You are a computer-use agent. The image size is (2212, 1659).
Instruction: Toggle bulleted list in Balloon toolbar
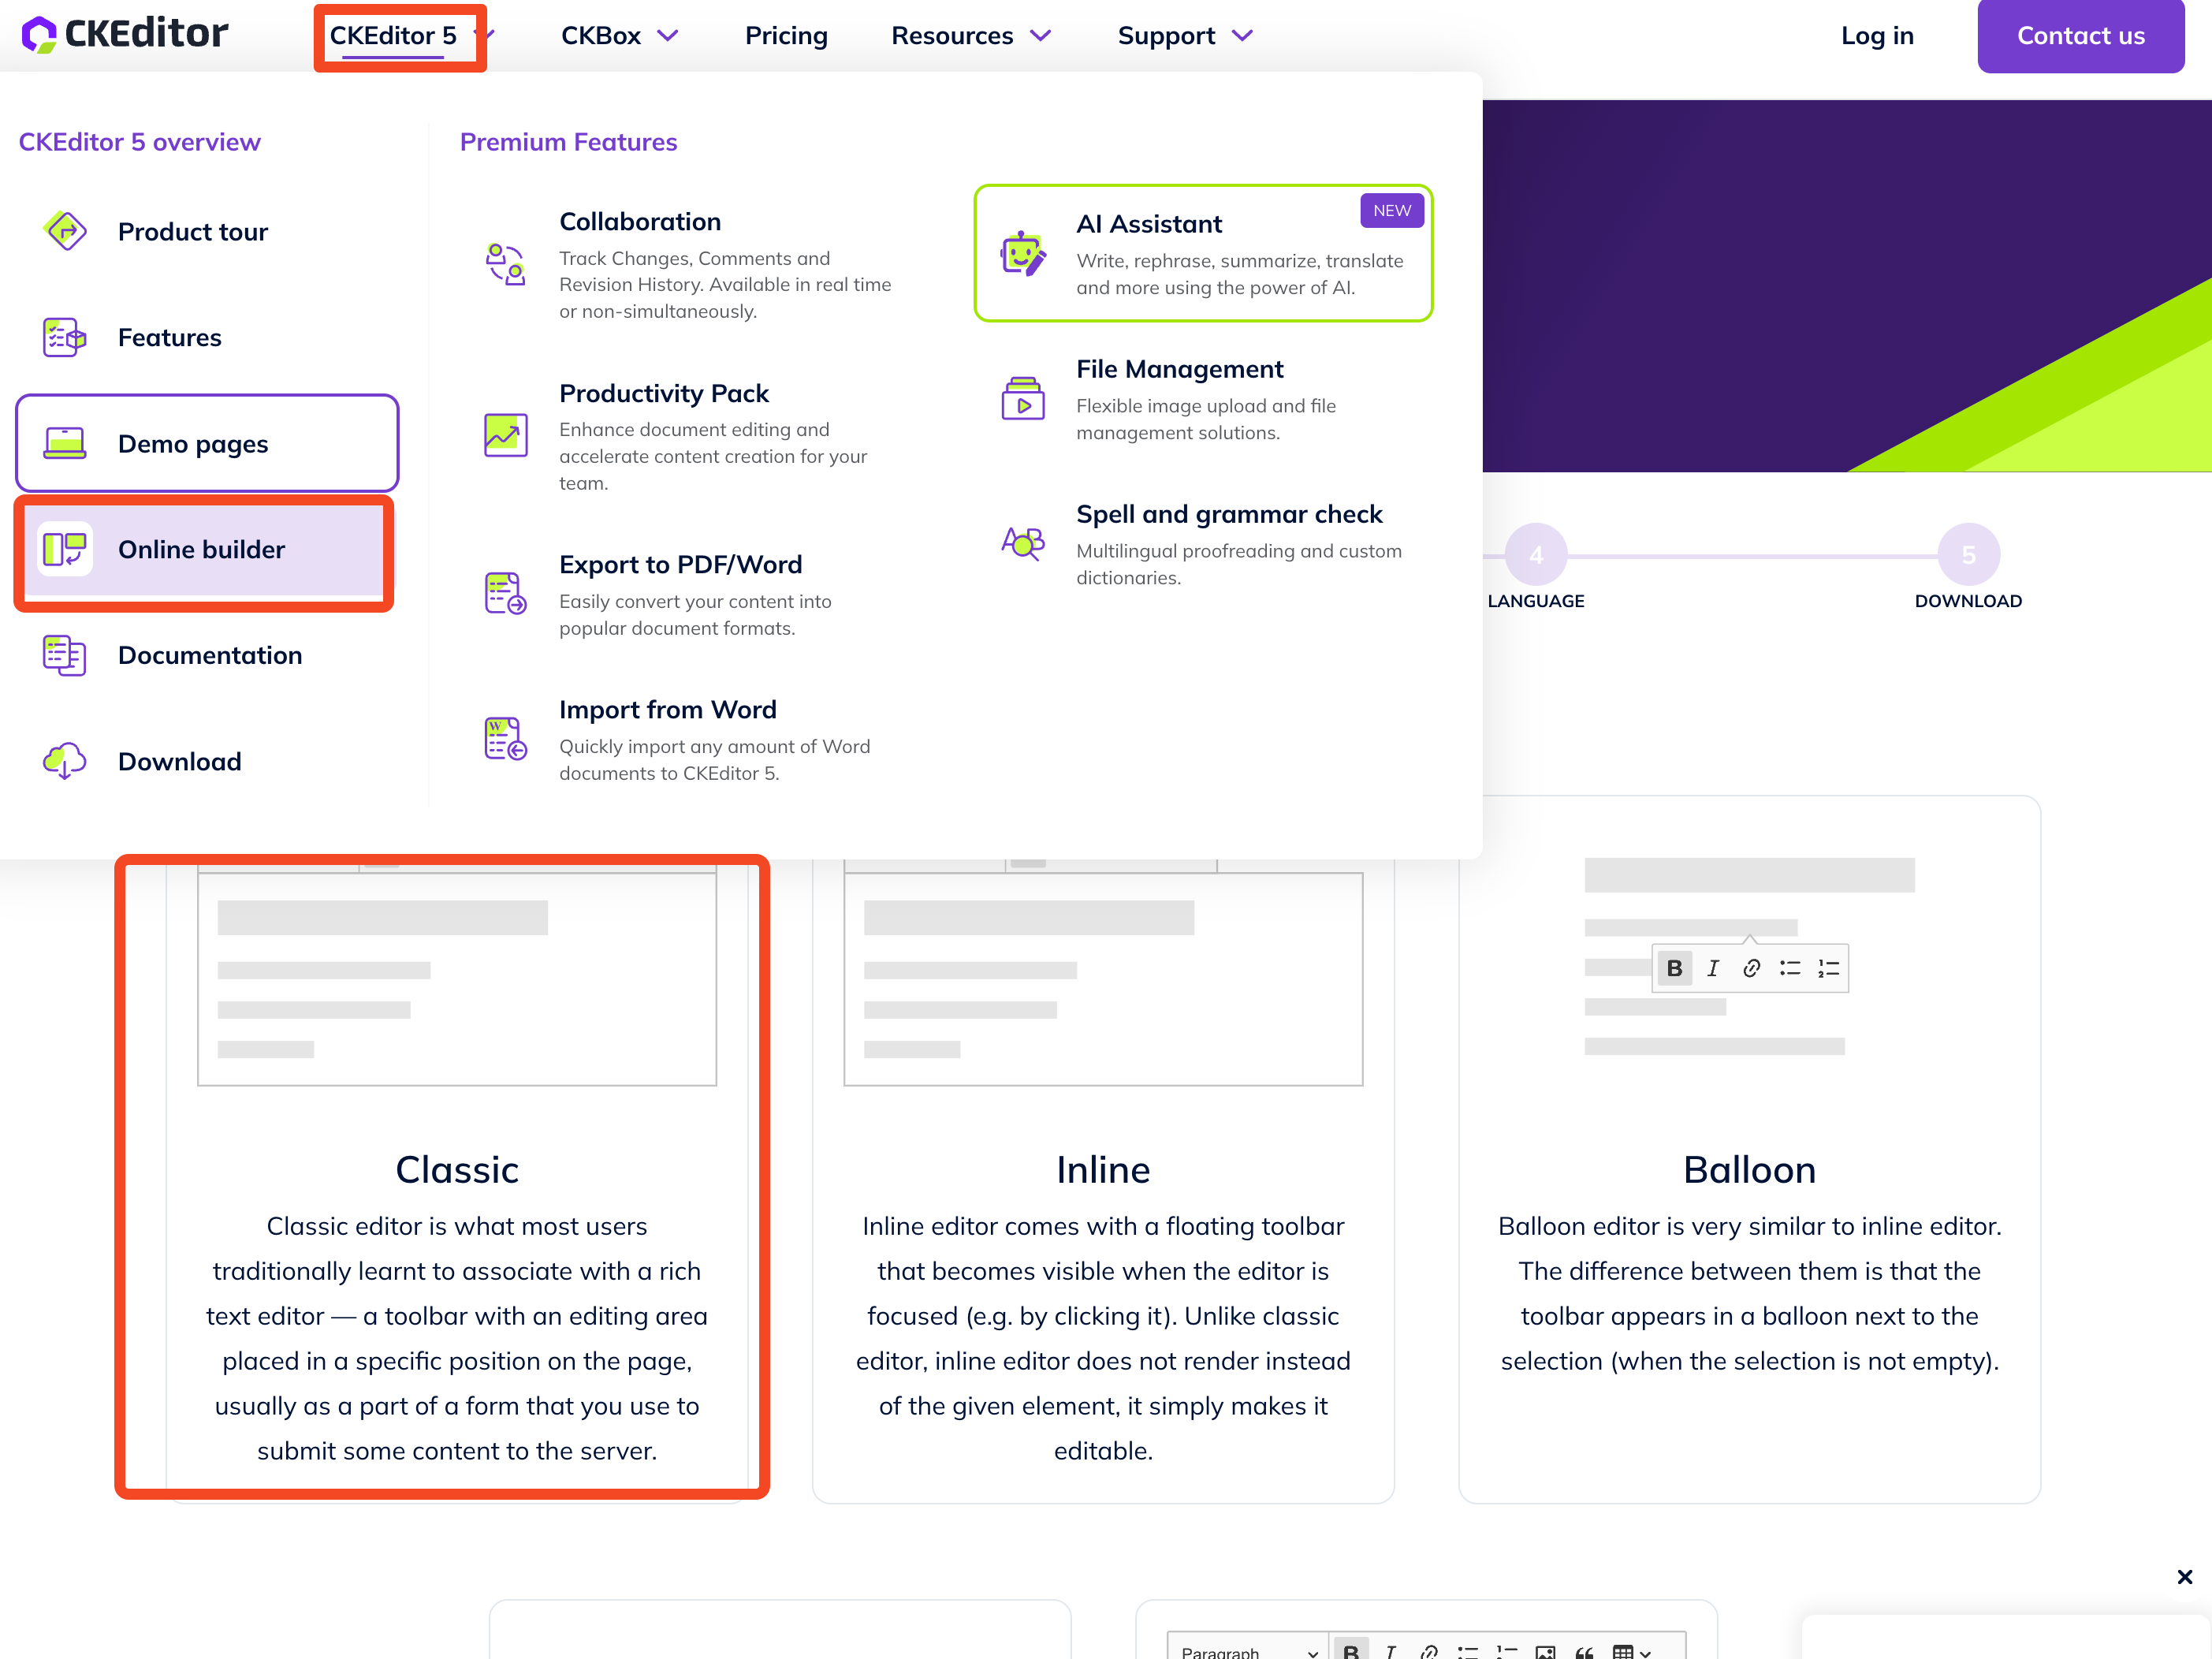tap(1790, 968)
